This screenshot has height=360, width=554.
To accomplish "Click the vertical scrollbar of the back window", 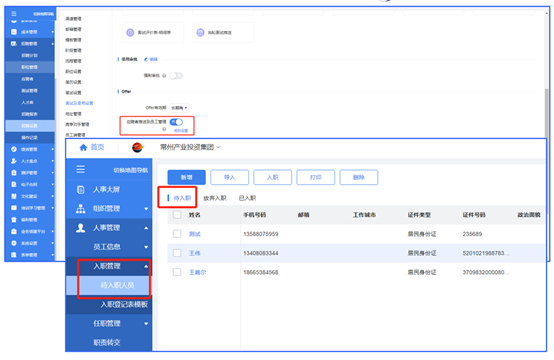I will tap(547, 113).
